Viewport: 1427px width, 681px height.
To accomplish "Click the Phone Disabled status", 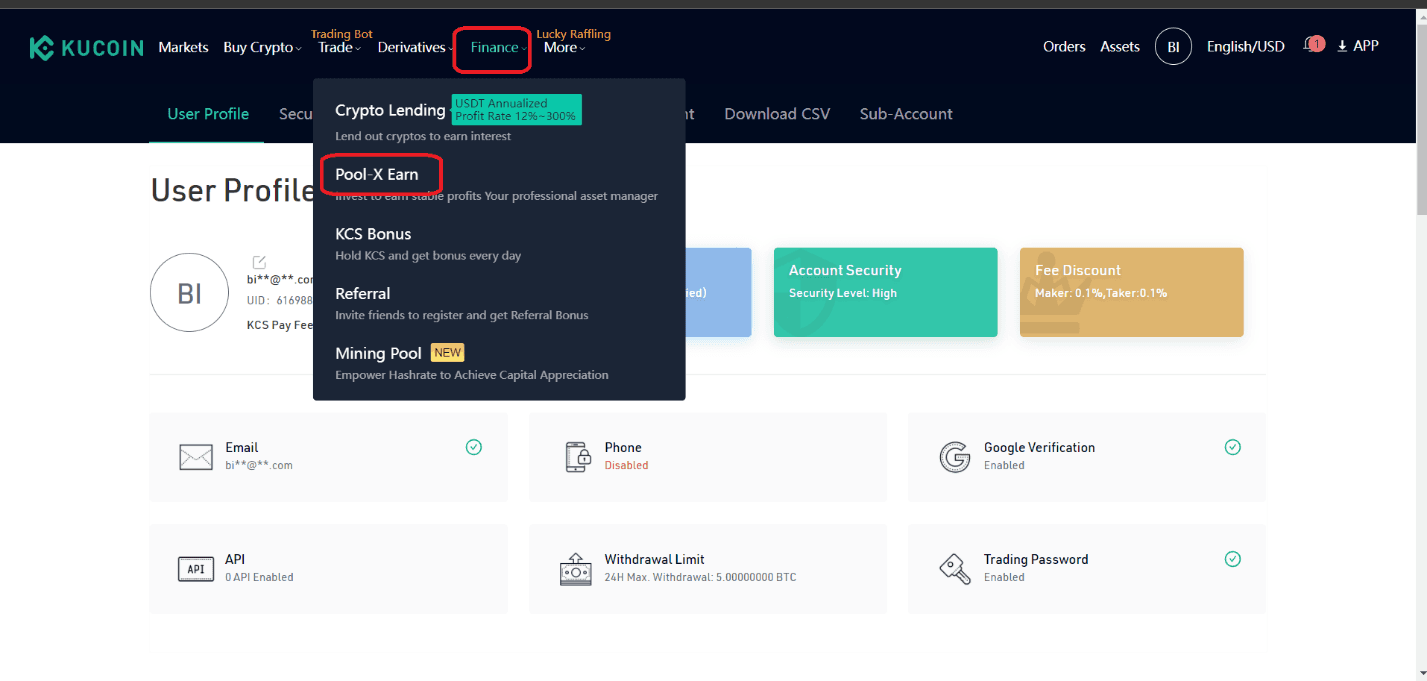I will 626,466.
